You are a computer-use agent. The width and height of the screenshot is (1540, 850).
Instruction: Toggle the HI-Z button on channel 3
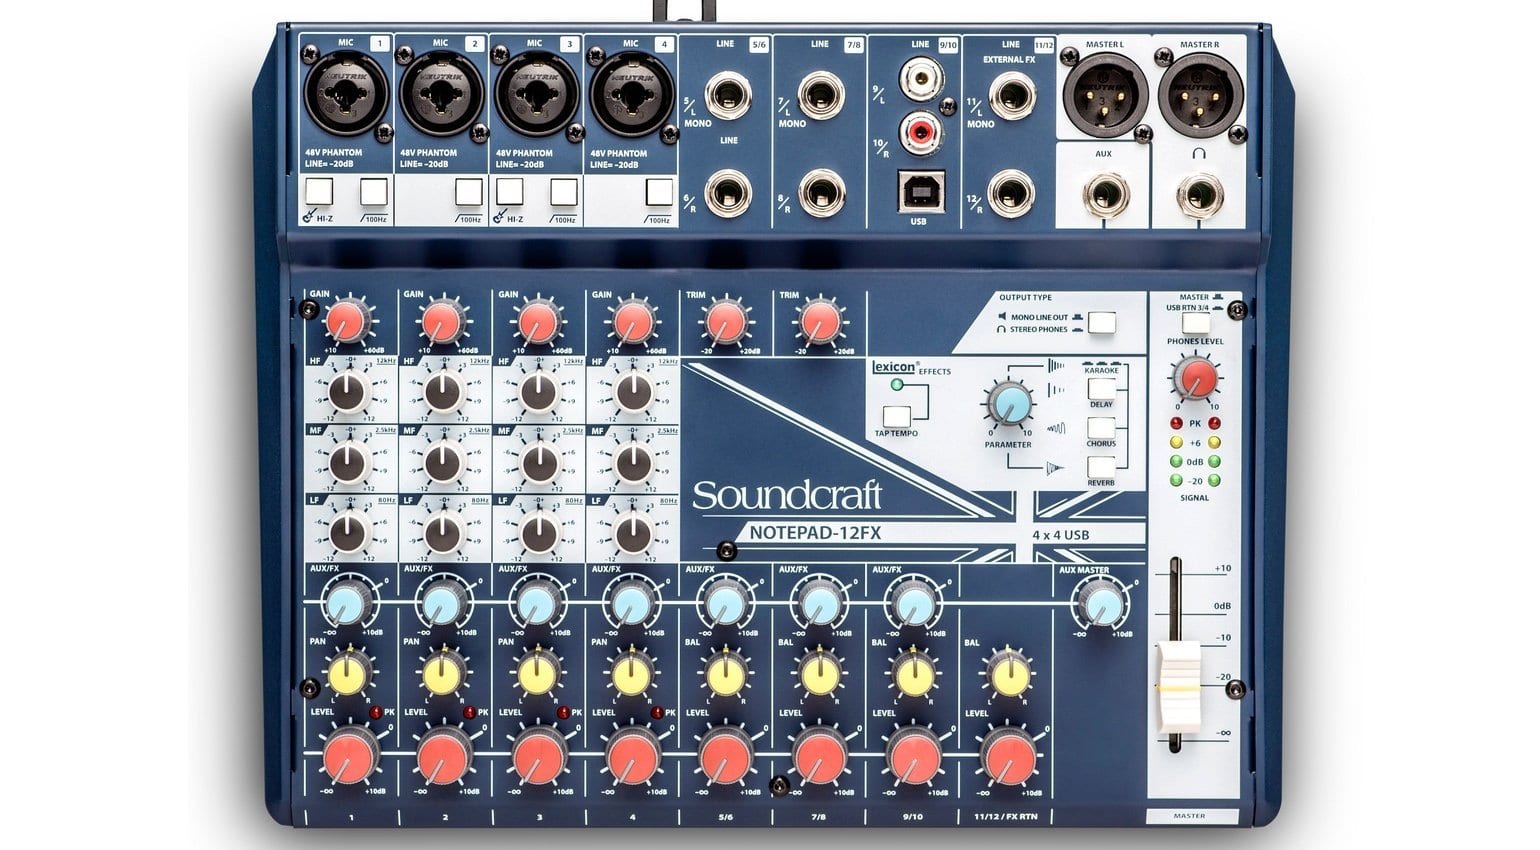pos(509,192)
